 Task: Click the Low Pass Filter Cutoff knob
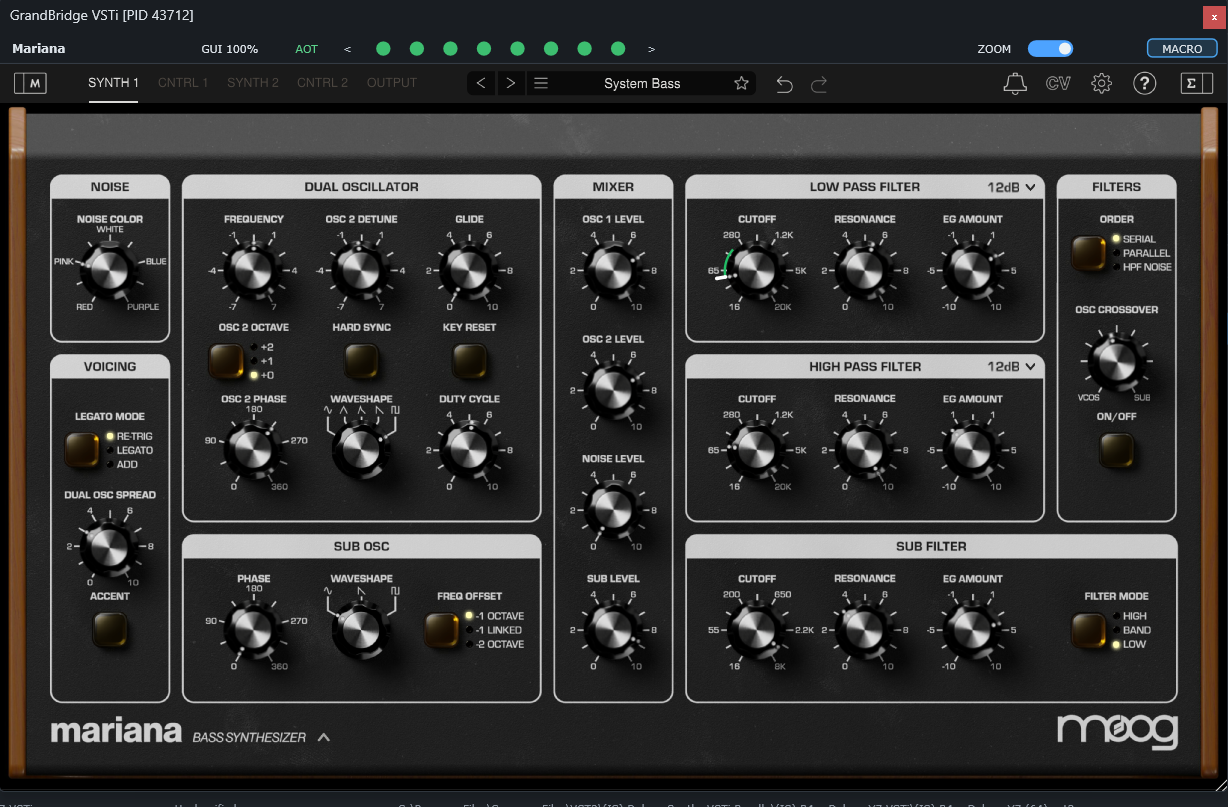pyautogui.click(x=757, y=270)
